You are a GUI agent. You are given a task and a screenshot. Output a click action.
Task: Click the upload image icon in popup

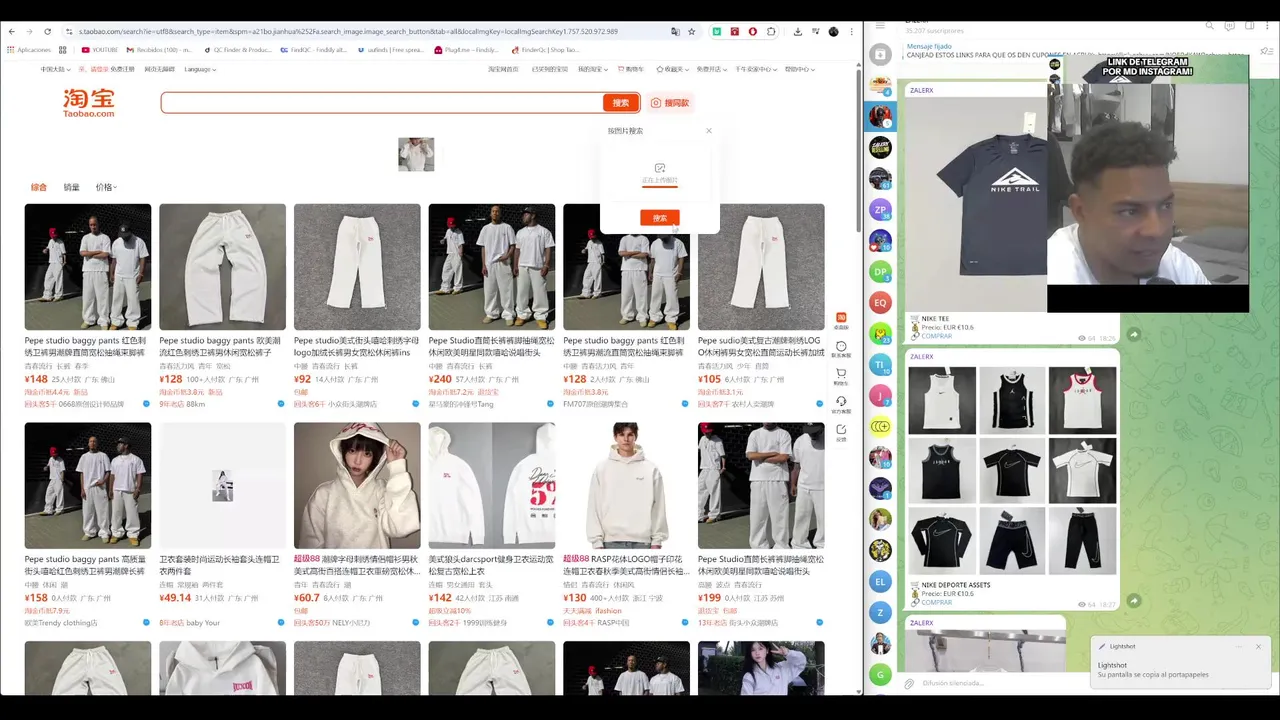[x=659, y=168]
